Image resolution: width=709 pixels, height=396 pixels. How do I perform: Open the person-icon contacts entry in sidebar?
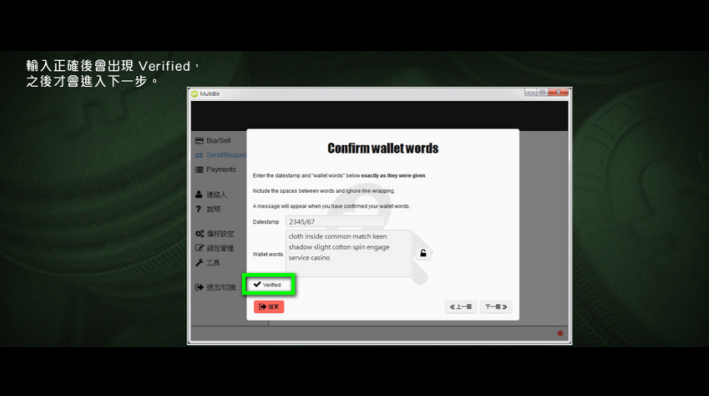coord(211,194)
